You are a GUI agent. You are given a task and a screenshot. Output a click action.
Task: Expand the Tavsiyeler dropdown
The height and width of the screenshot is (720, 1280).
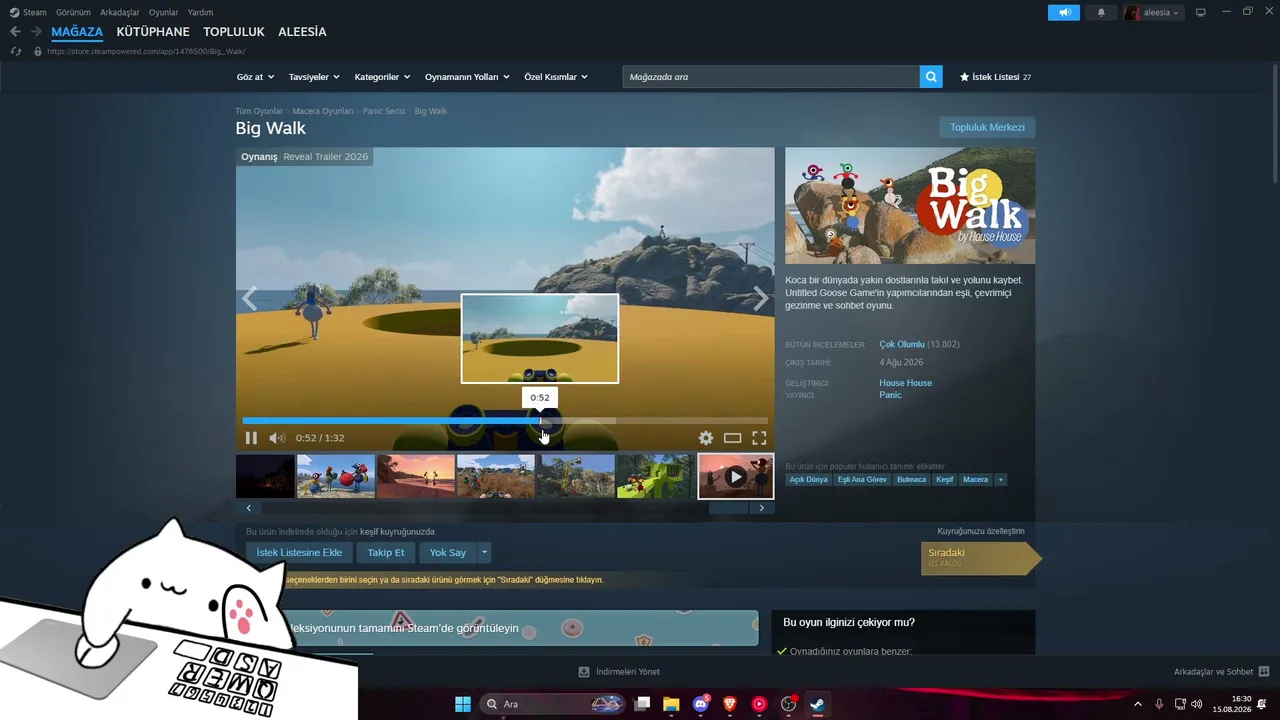[x=314, y=77]
